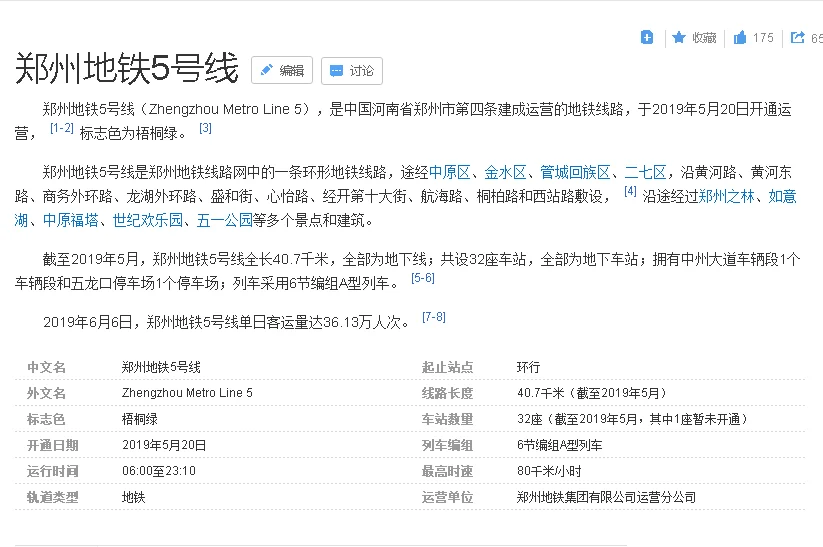Click the value 80千米/小时

pos(549,471)
